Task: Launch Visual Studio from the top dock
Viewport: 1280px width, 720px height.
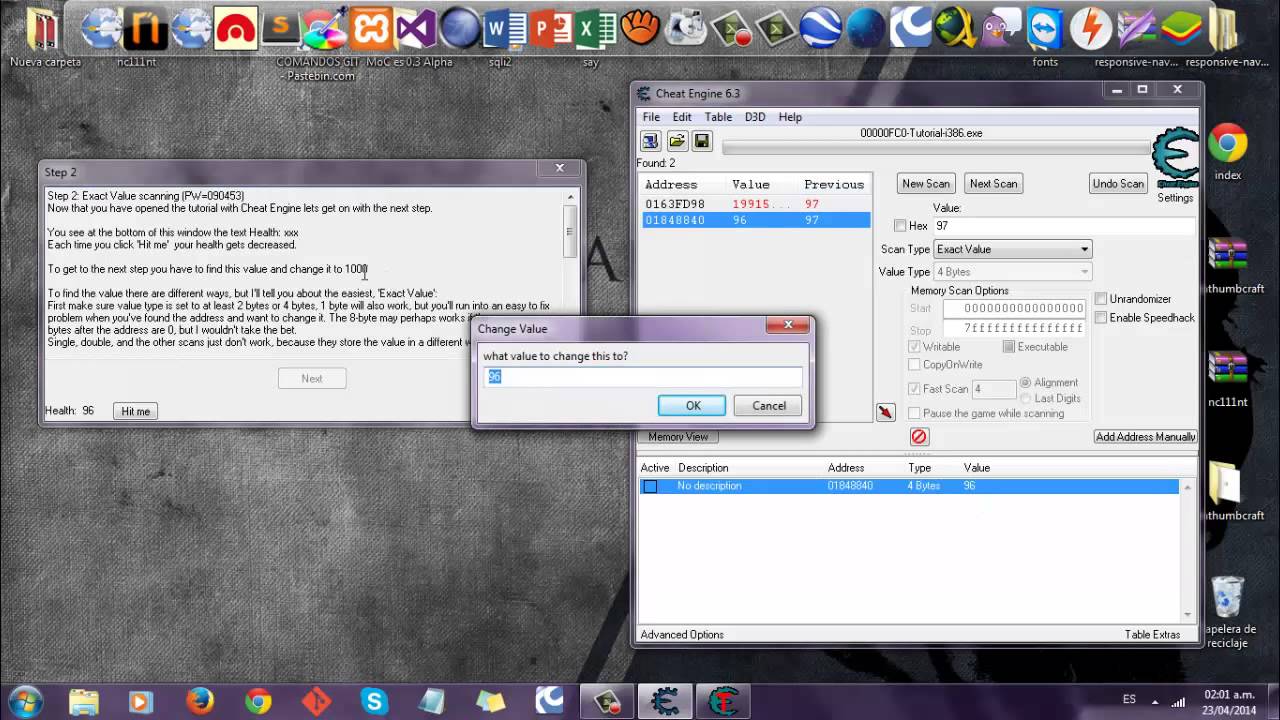Action: [417, 29]
